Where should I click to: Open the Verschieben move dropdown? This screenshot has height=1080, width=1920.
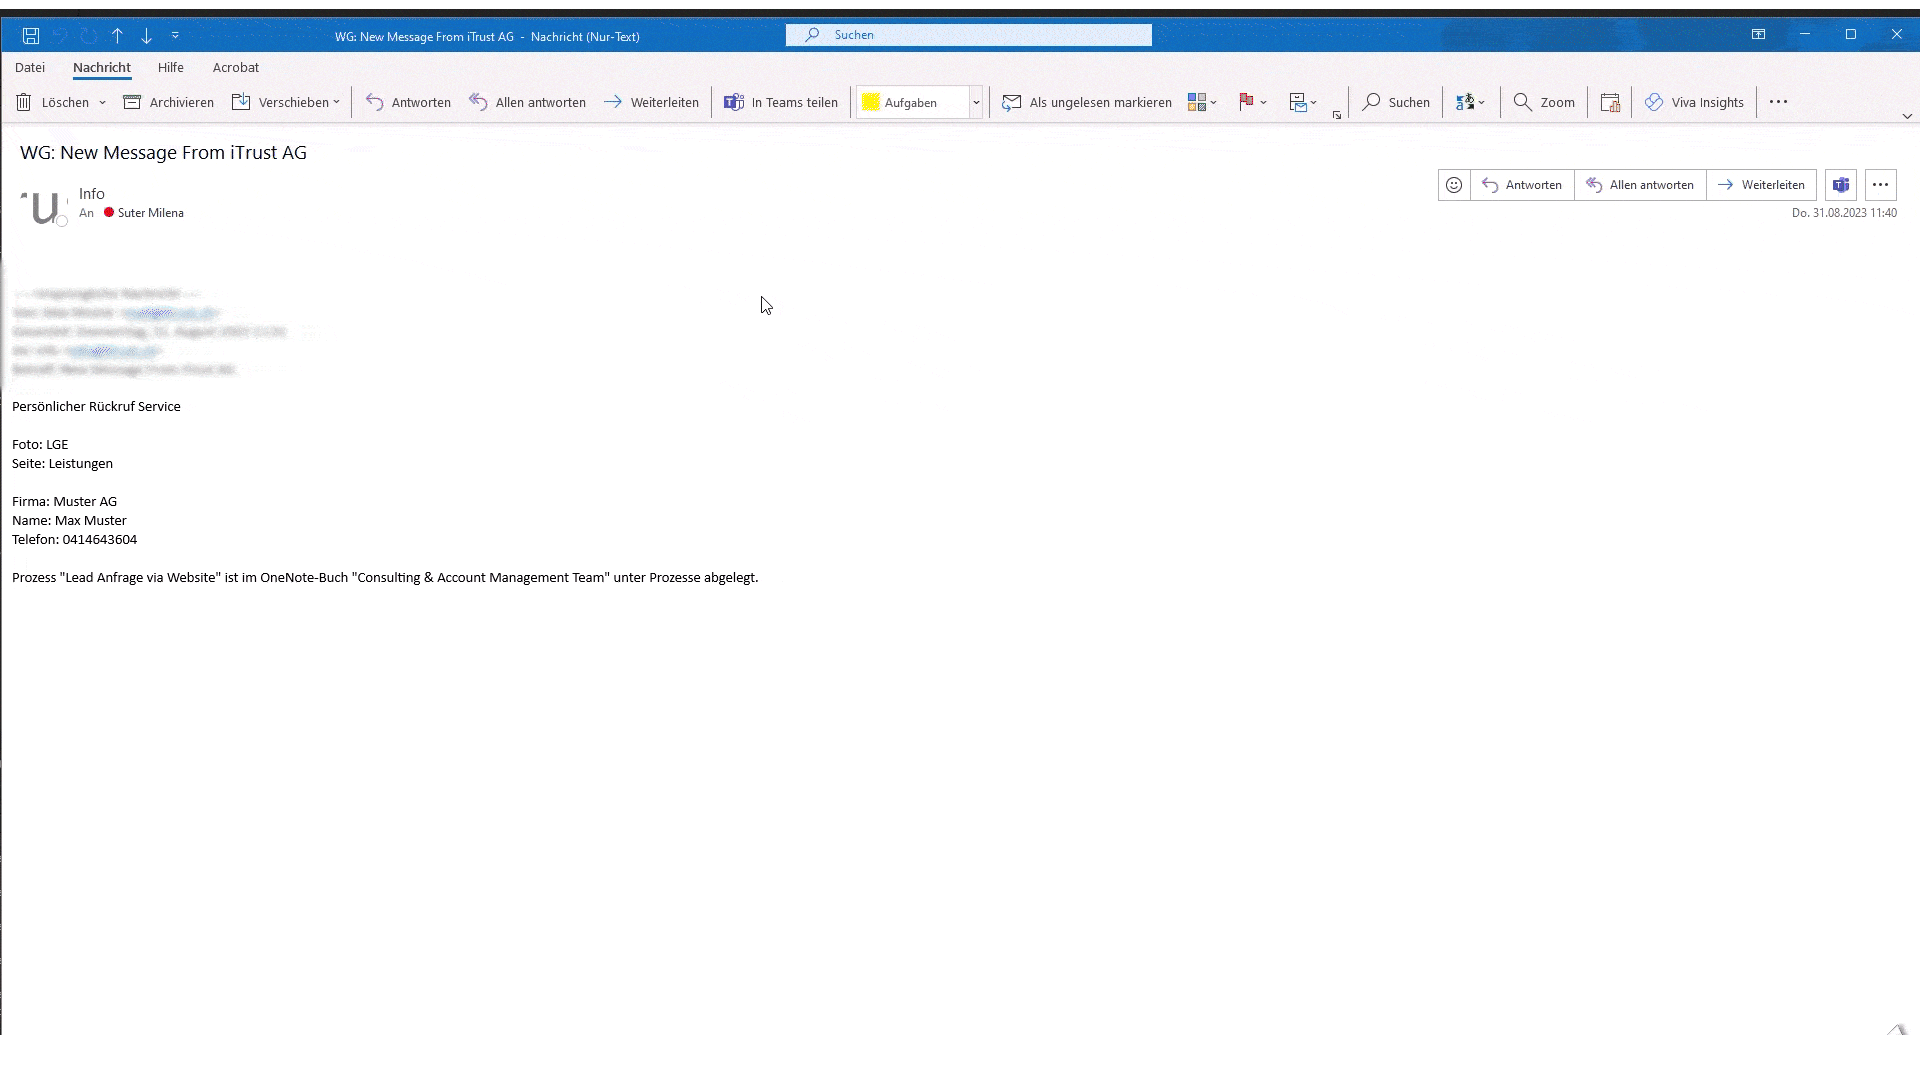[286, 102]
